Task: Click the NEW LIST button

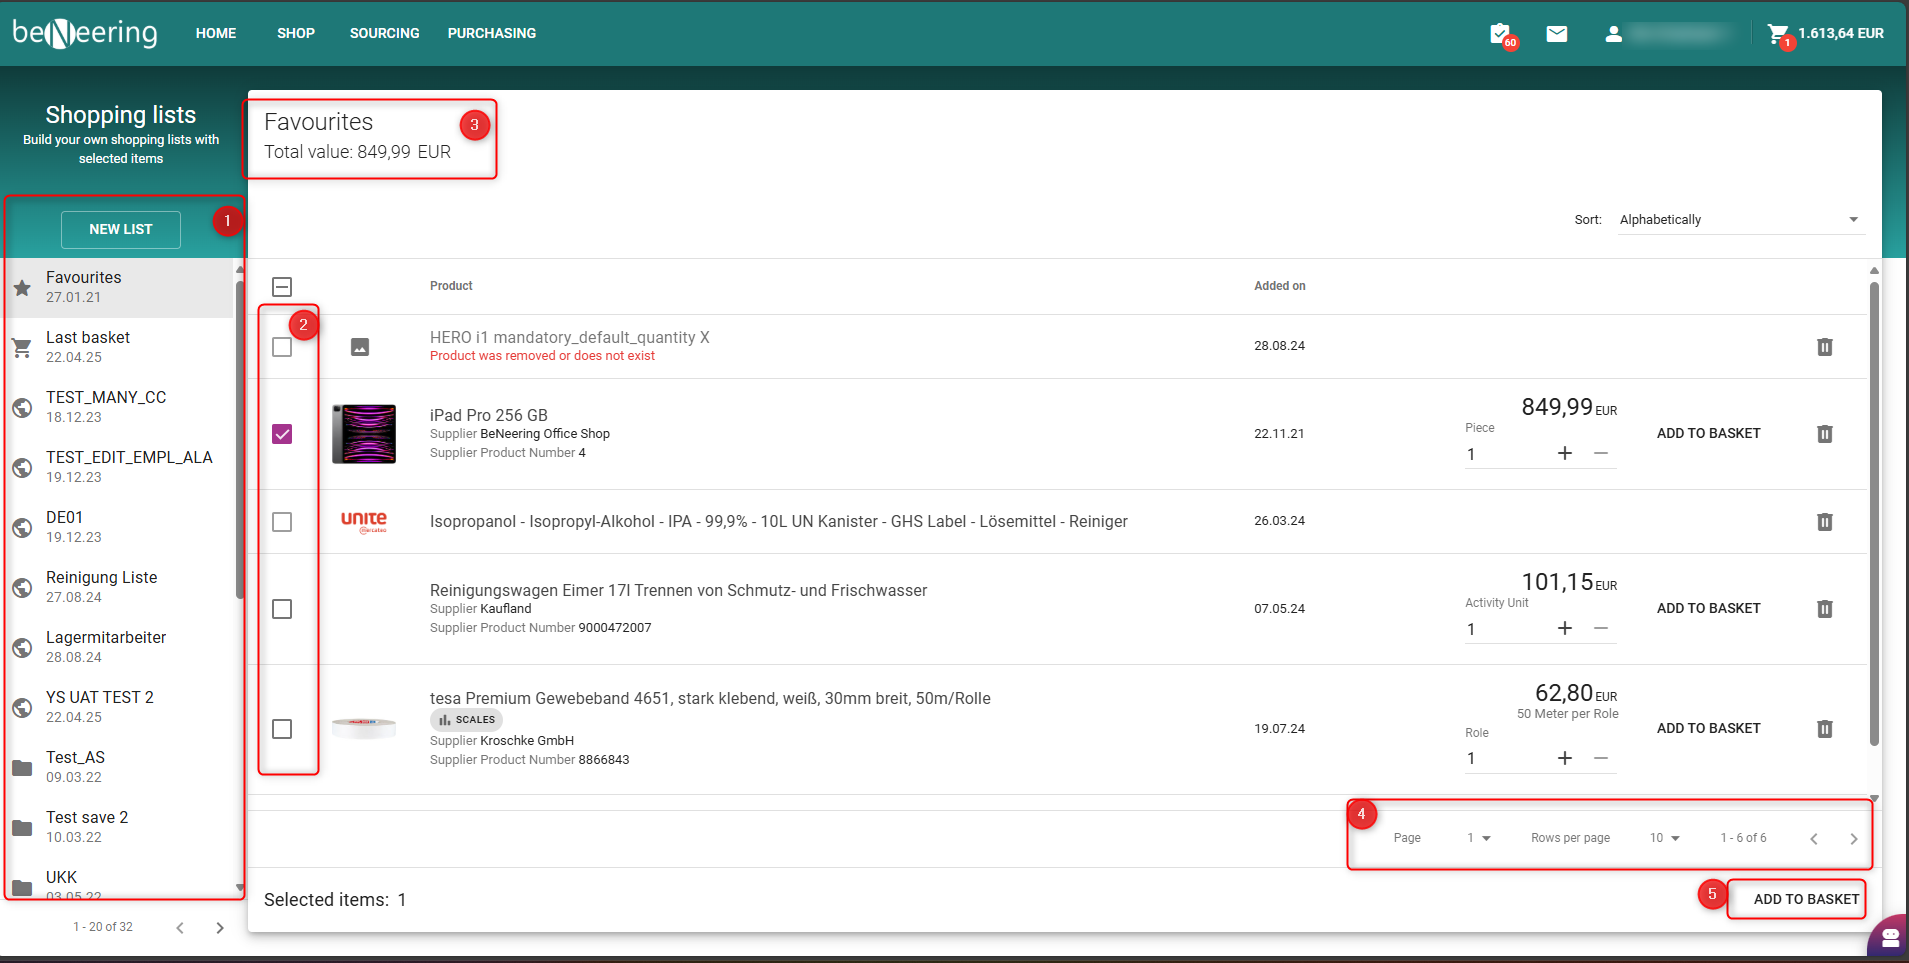Action: click(121, 230)
